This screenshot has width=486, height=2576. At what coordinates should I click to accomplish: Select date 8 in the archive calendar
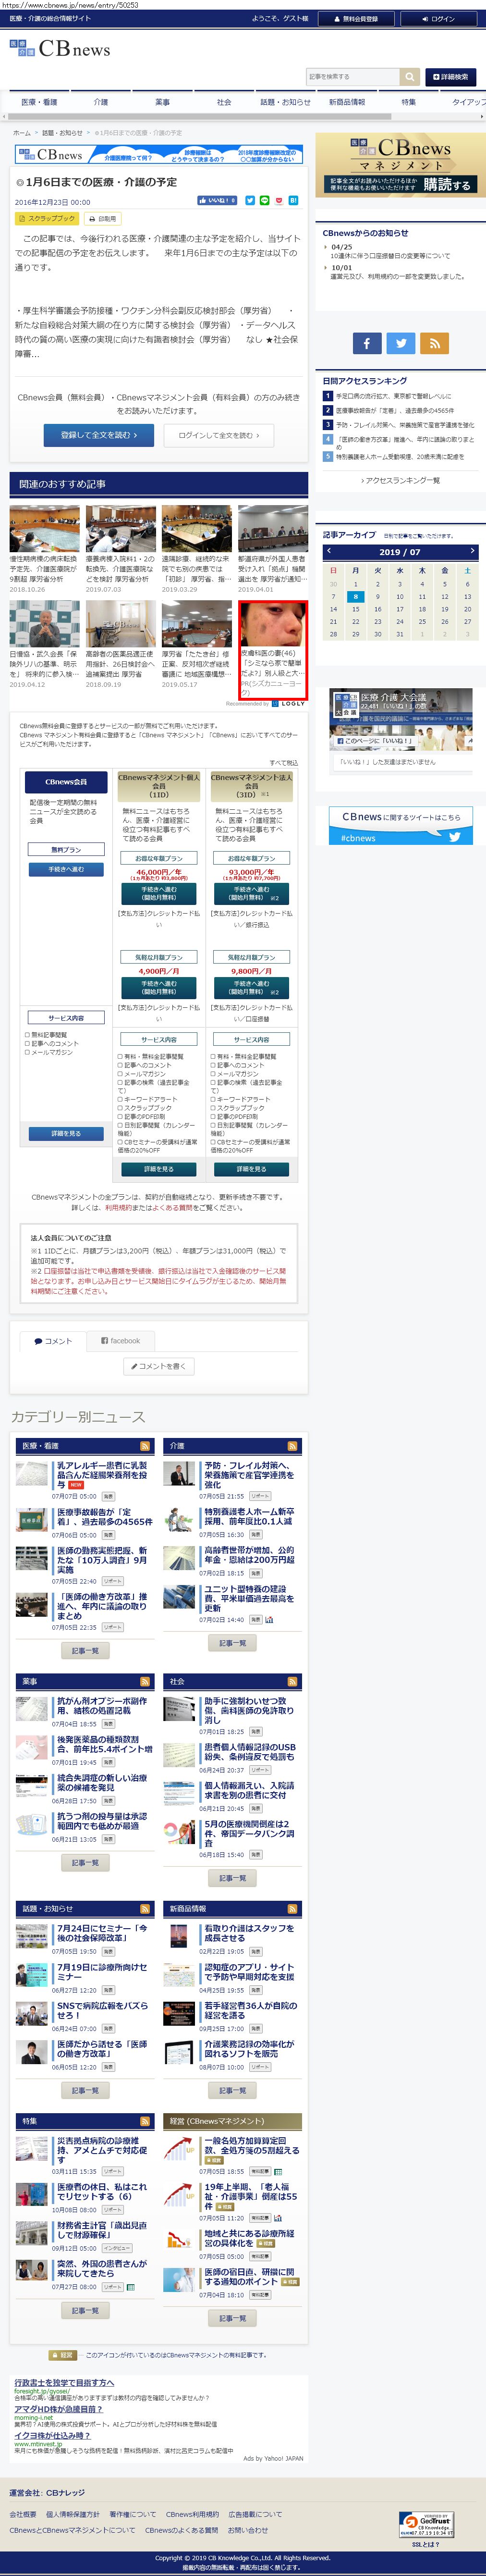pos(355,596)
